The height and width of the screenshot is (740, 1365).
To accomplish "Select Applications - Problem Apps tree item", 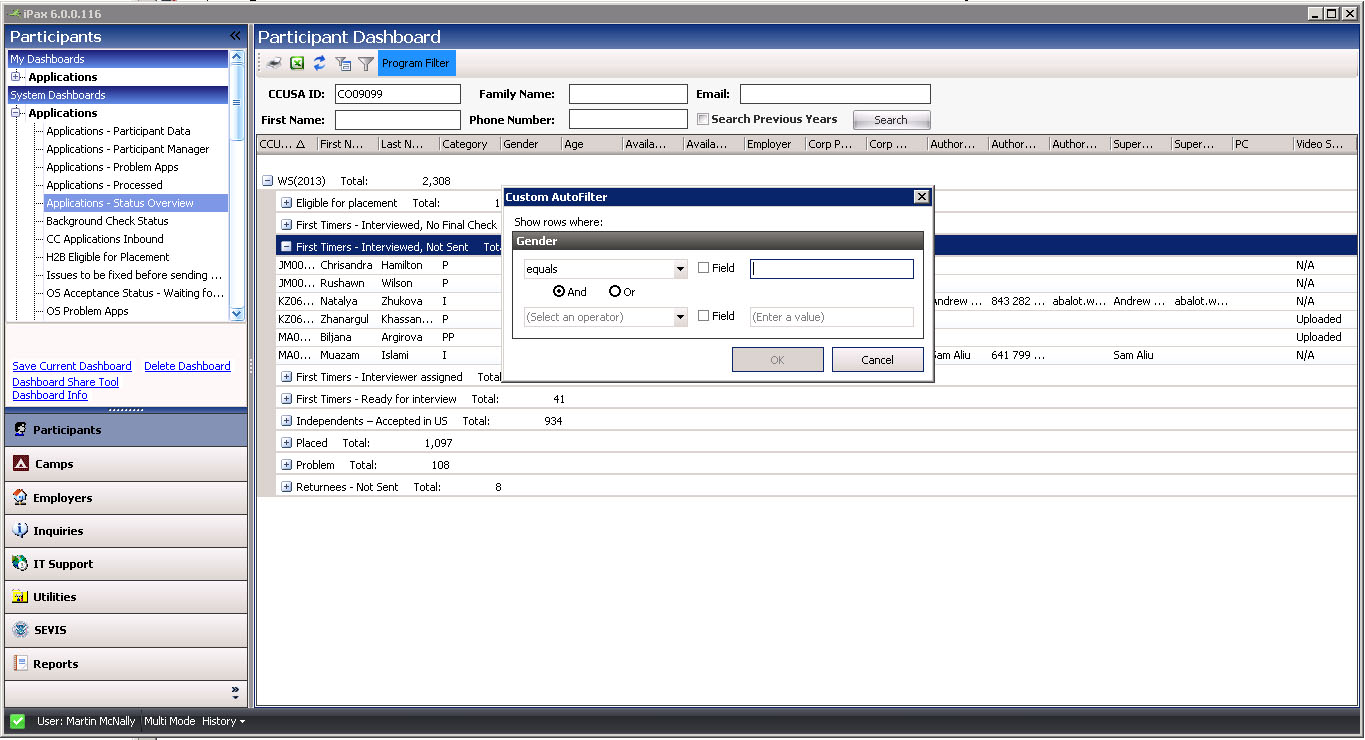I will coord(112,167).
